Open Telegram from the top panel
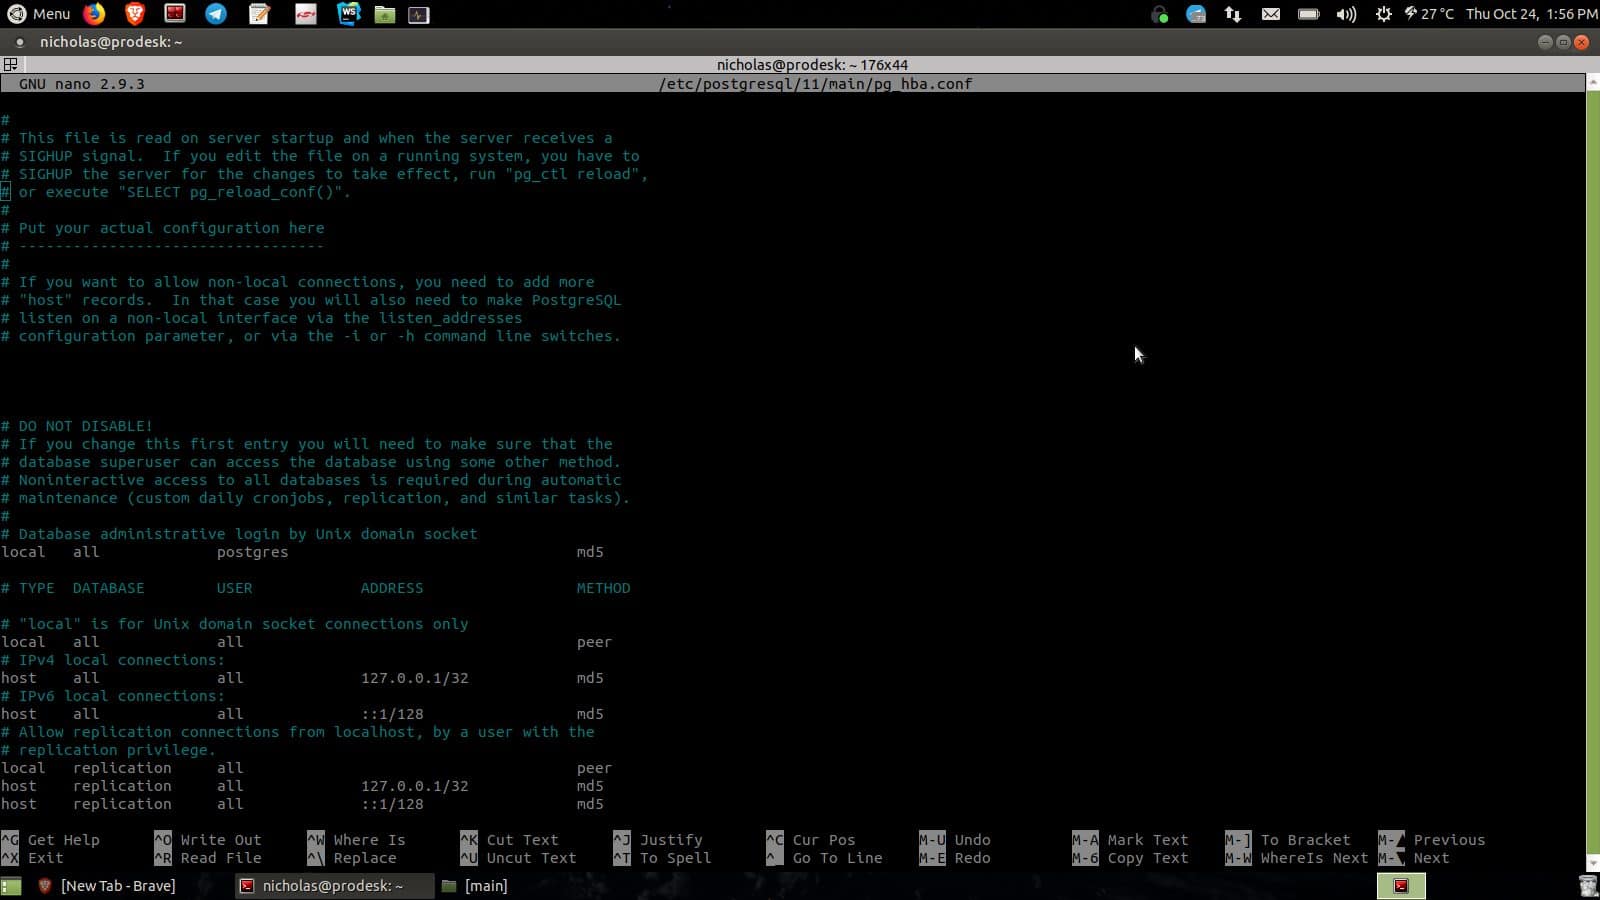The image size is (1600, 900). [x=212, y=14]
